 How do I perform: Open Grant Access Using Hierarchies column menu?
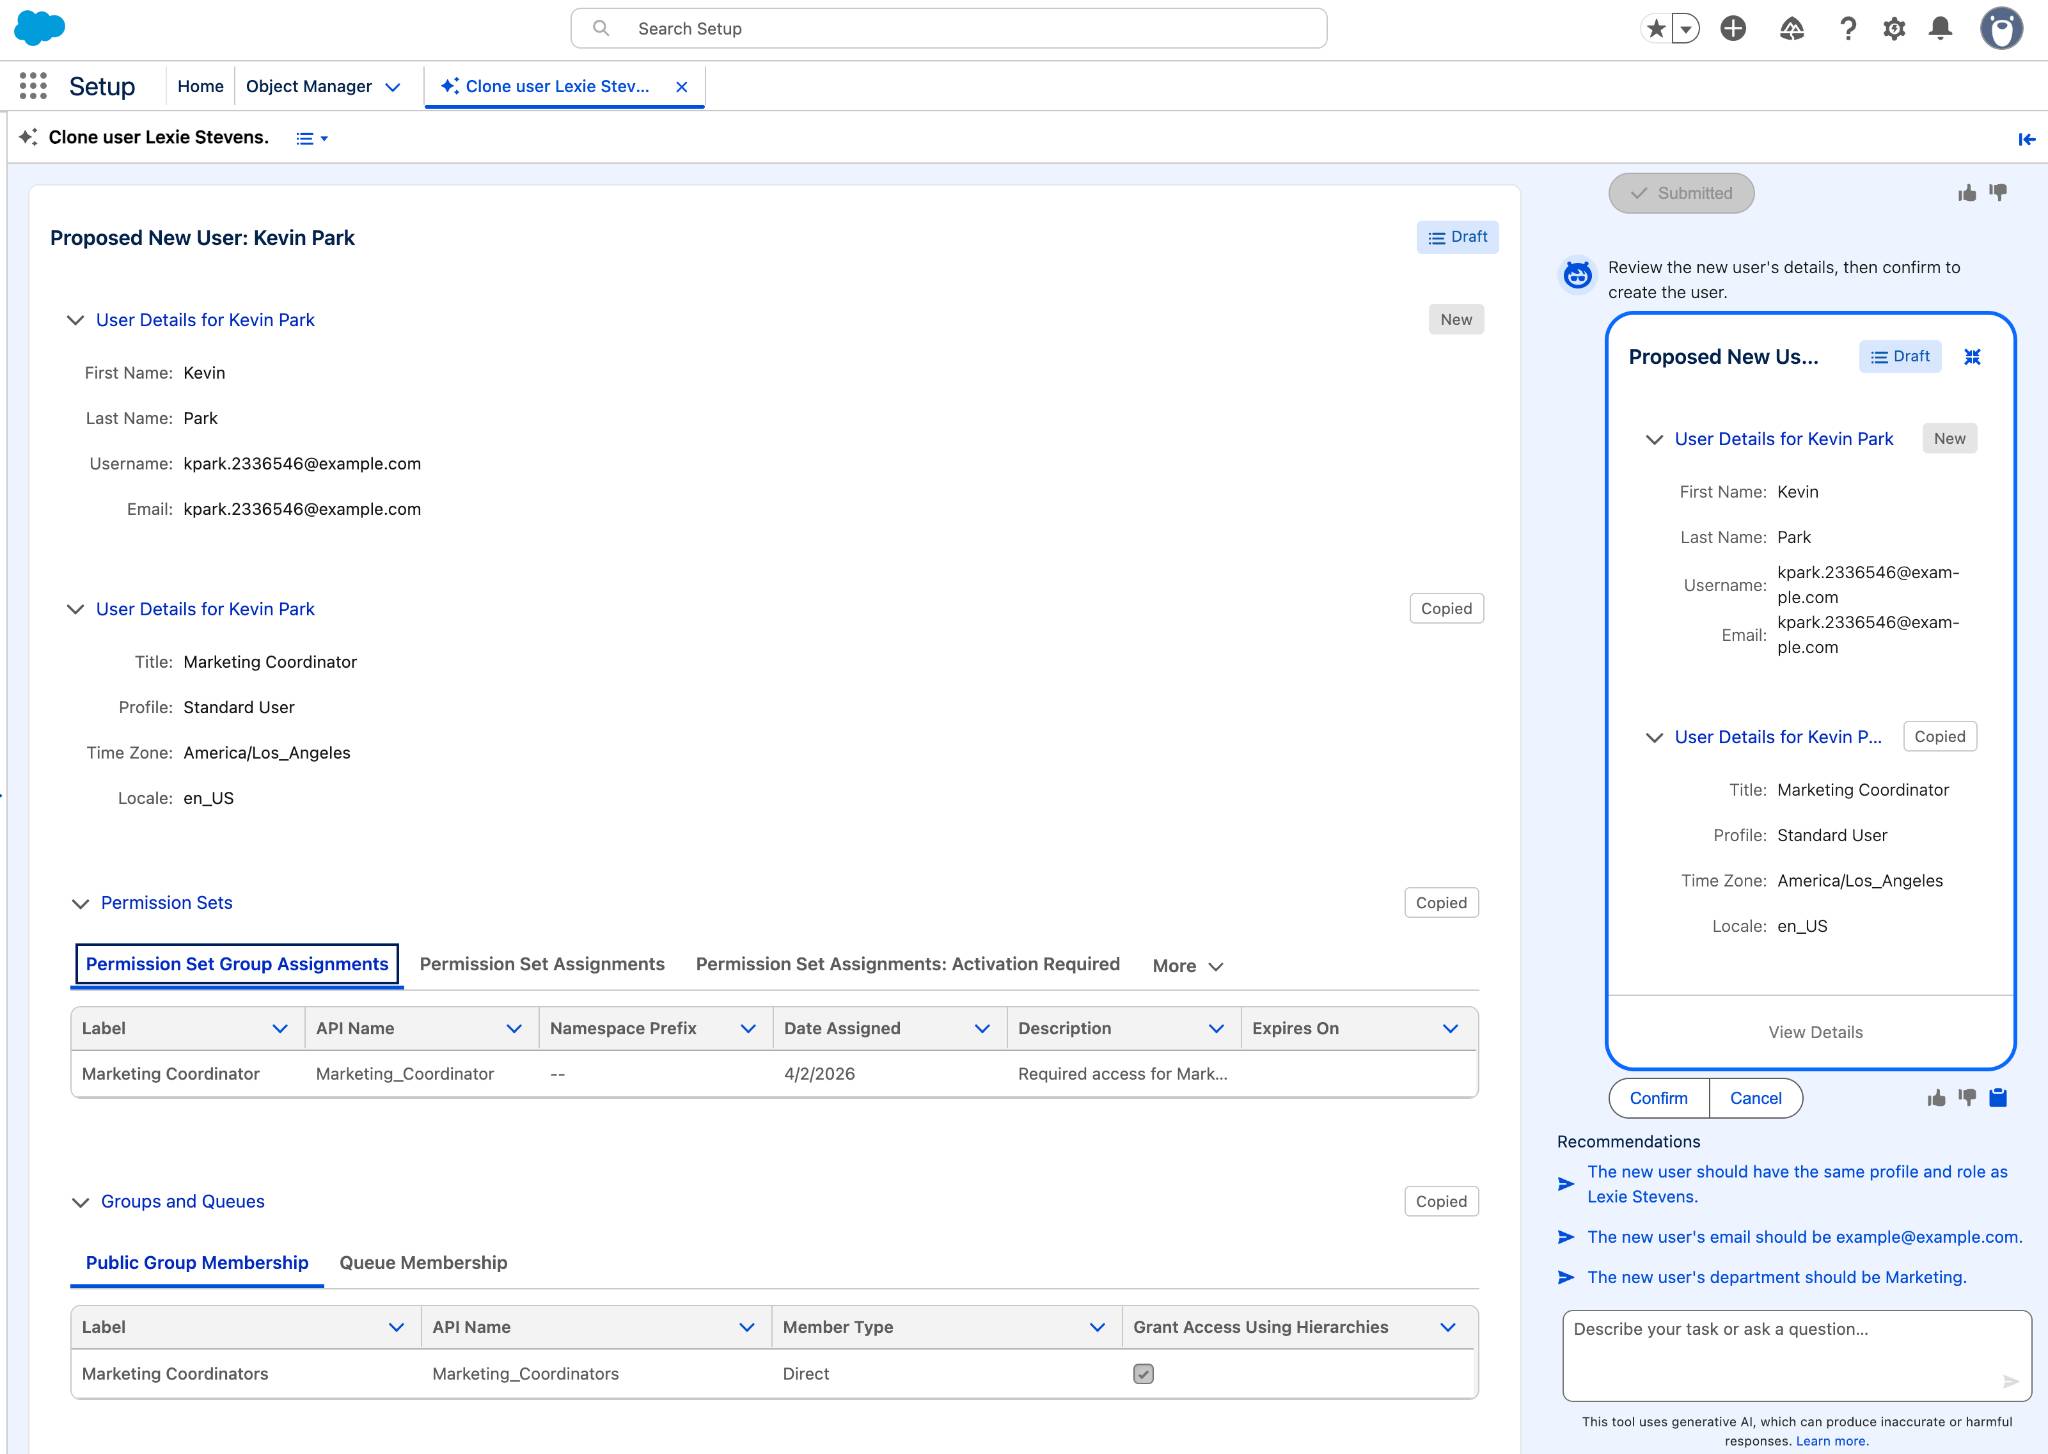1447,1327
